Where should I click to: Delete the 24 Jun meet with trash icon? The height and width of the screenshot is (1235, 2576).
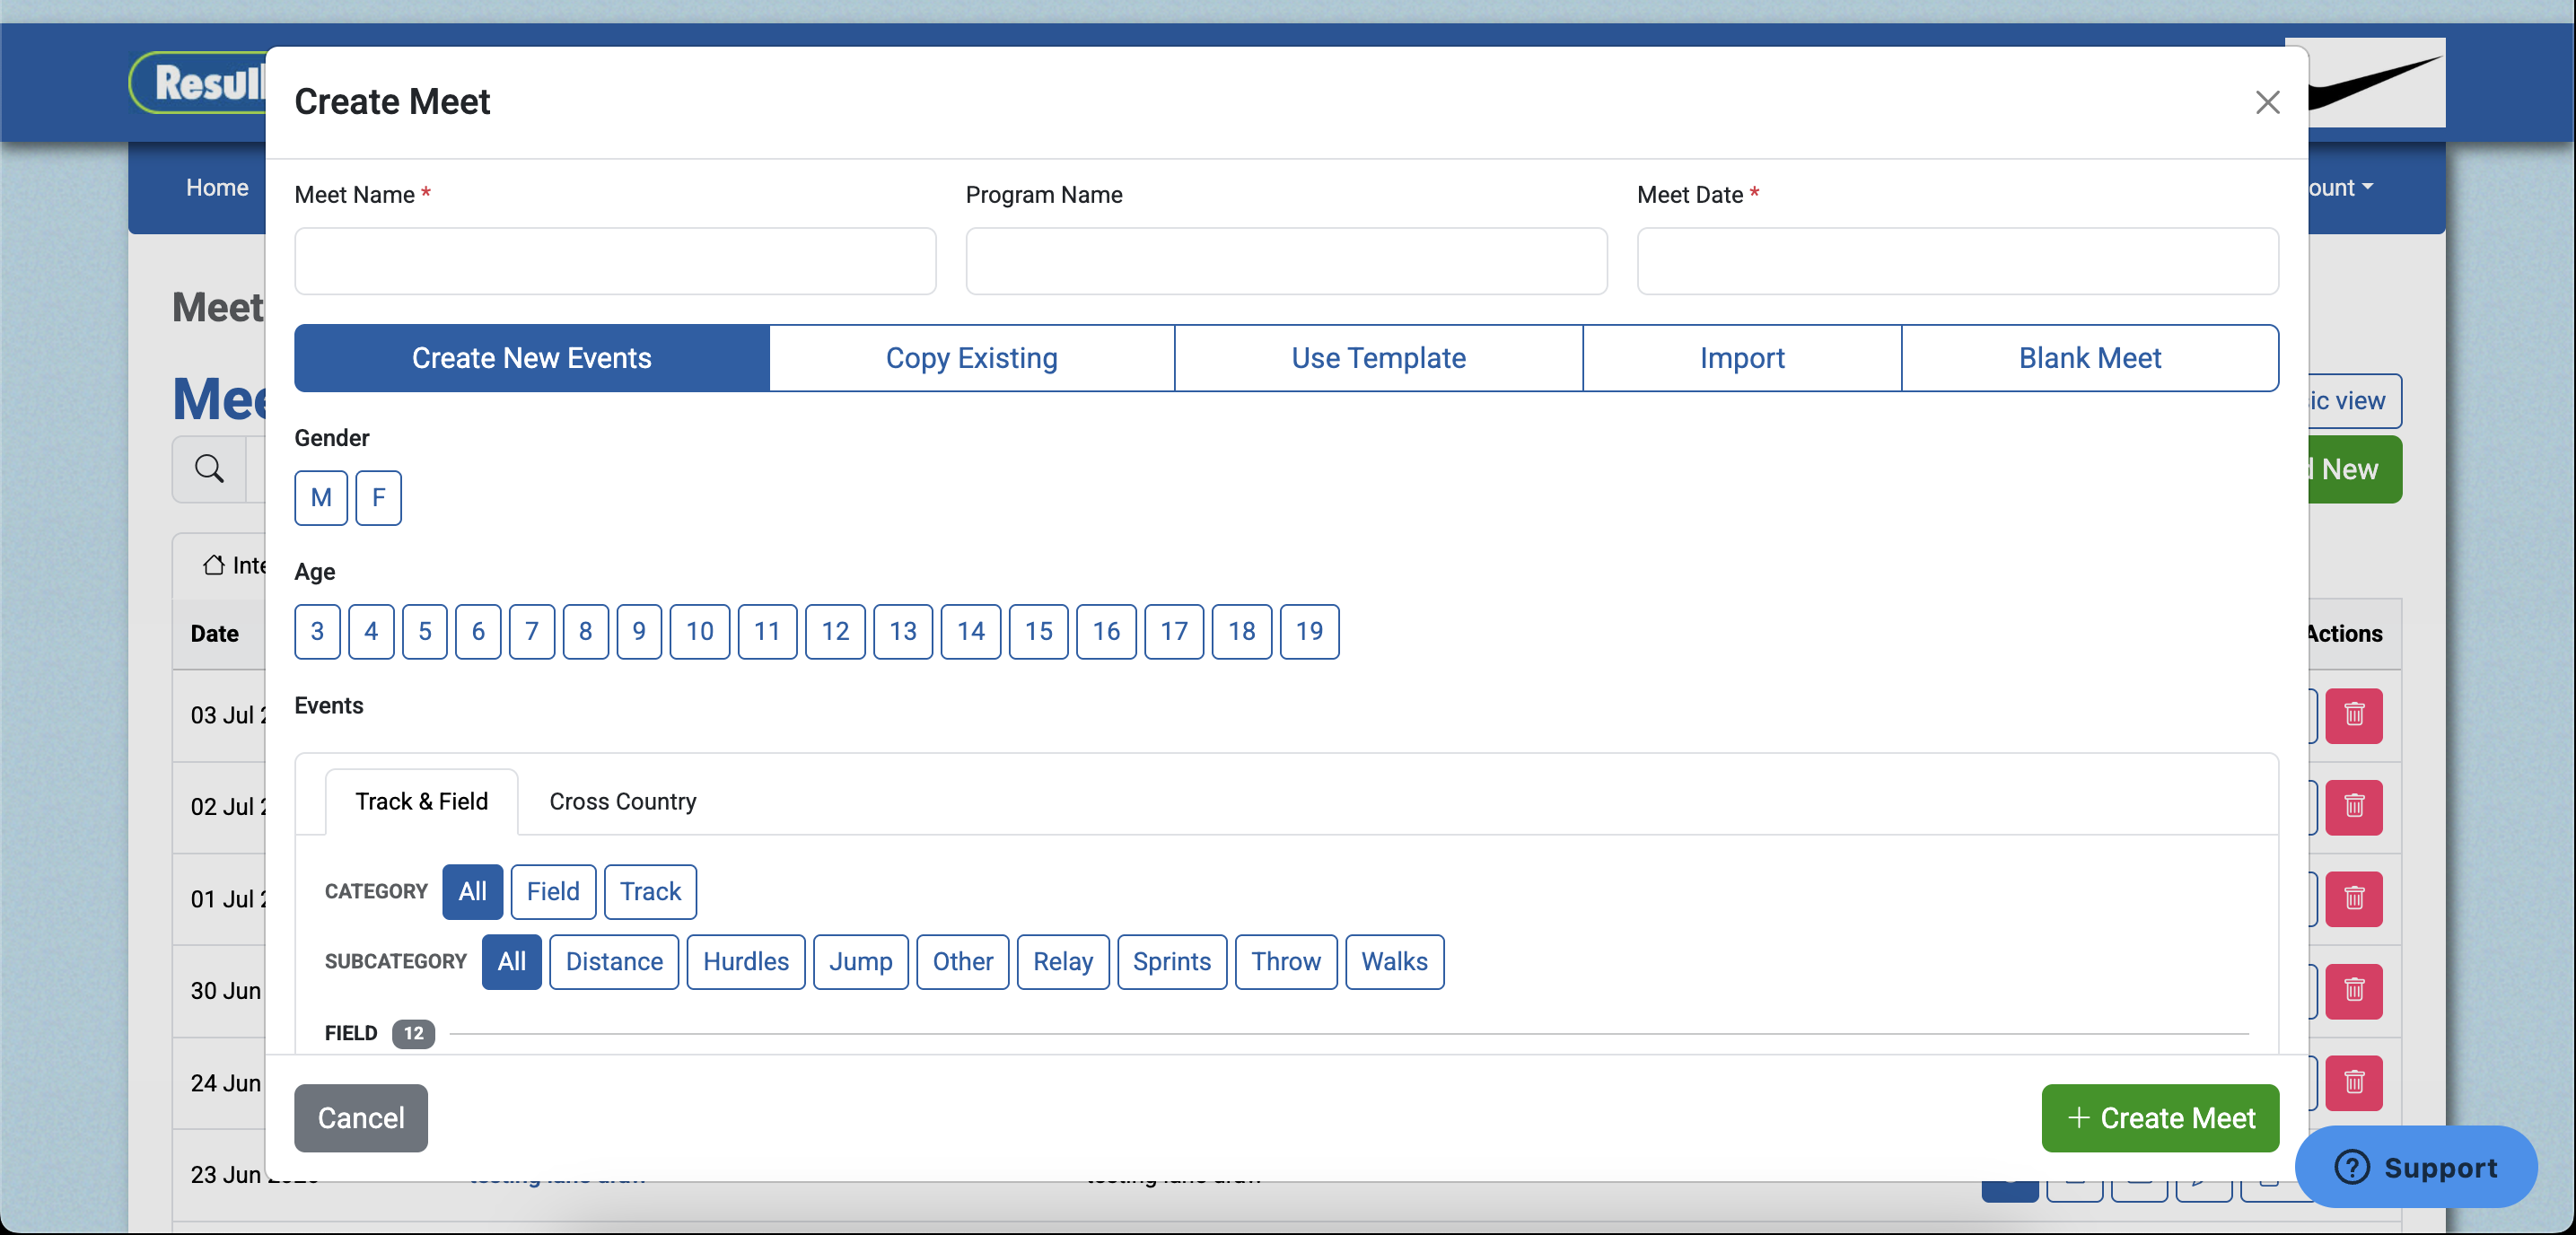click(x=2354, y=1082)
